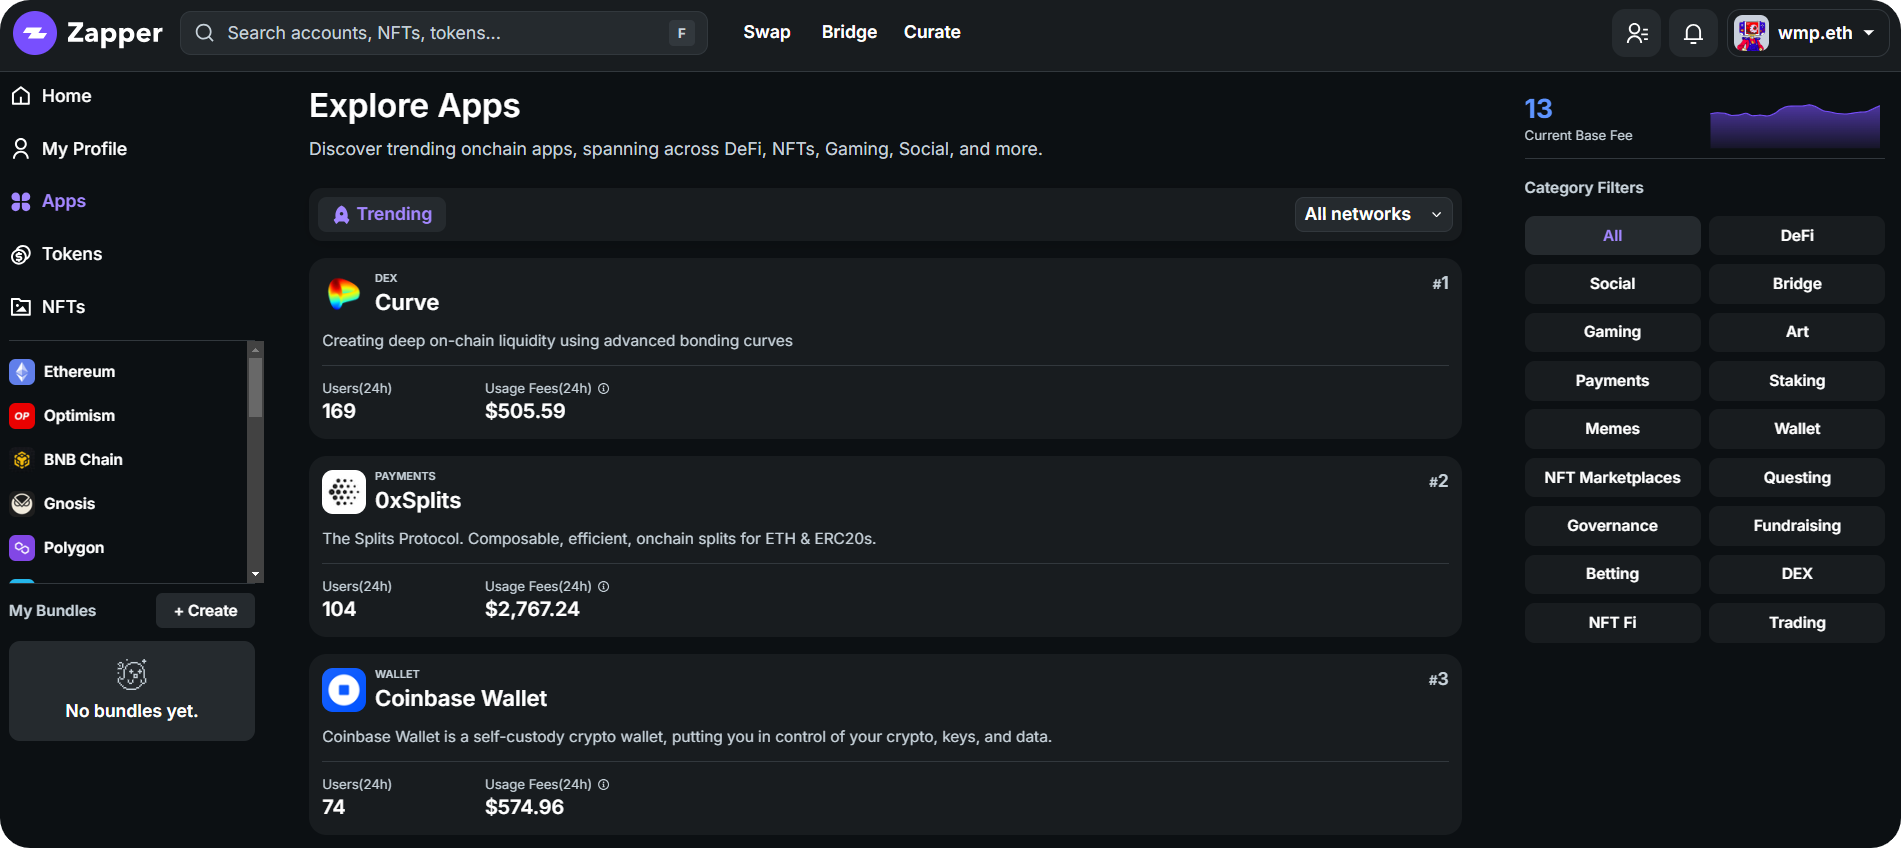Click the Ethereum network icon
Screen dimensions: 1901x848
point(22,372)
